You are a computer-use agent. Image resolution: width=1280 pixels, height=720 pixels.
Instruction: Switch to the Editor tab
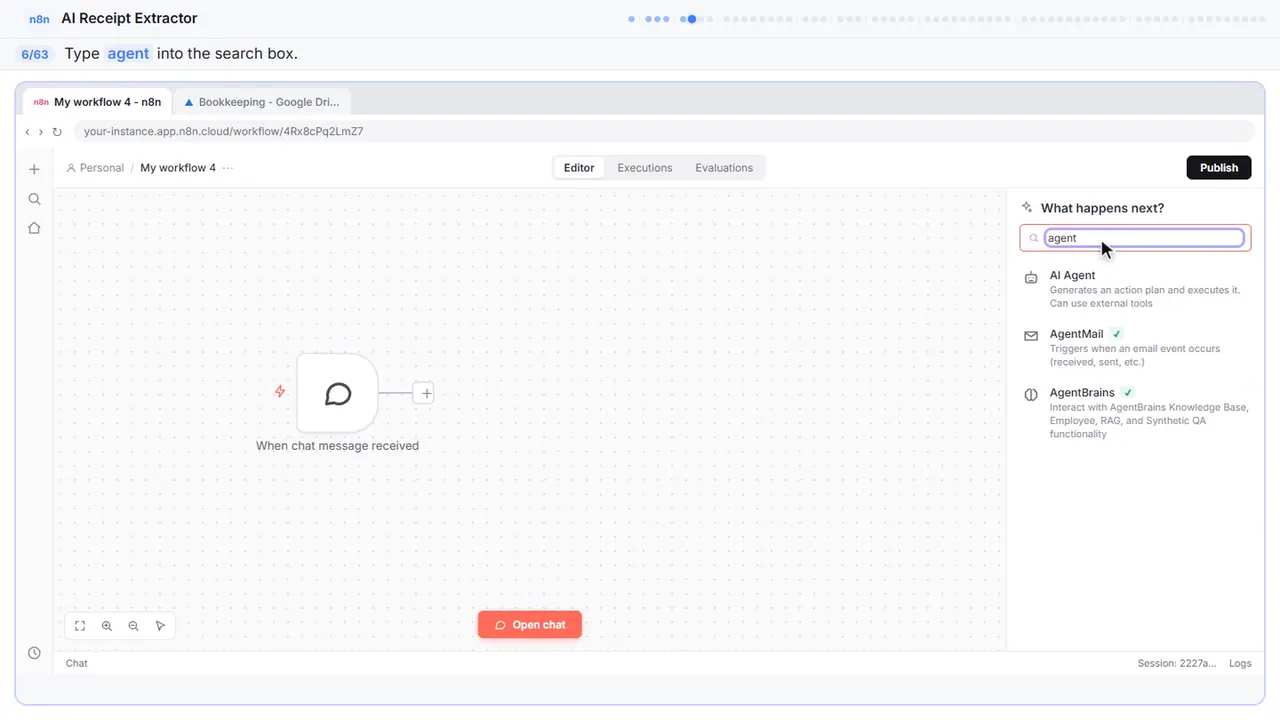coord(579,168)
